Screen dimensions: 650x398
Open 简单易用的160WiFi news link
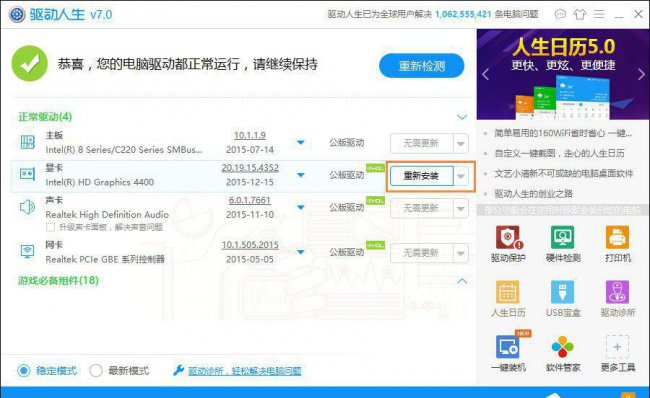click(x=563, y=133)
